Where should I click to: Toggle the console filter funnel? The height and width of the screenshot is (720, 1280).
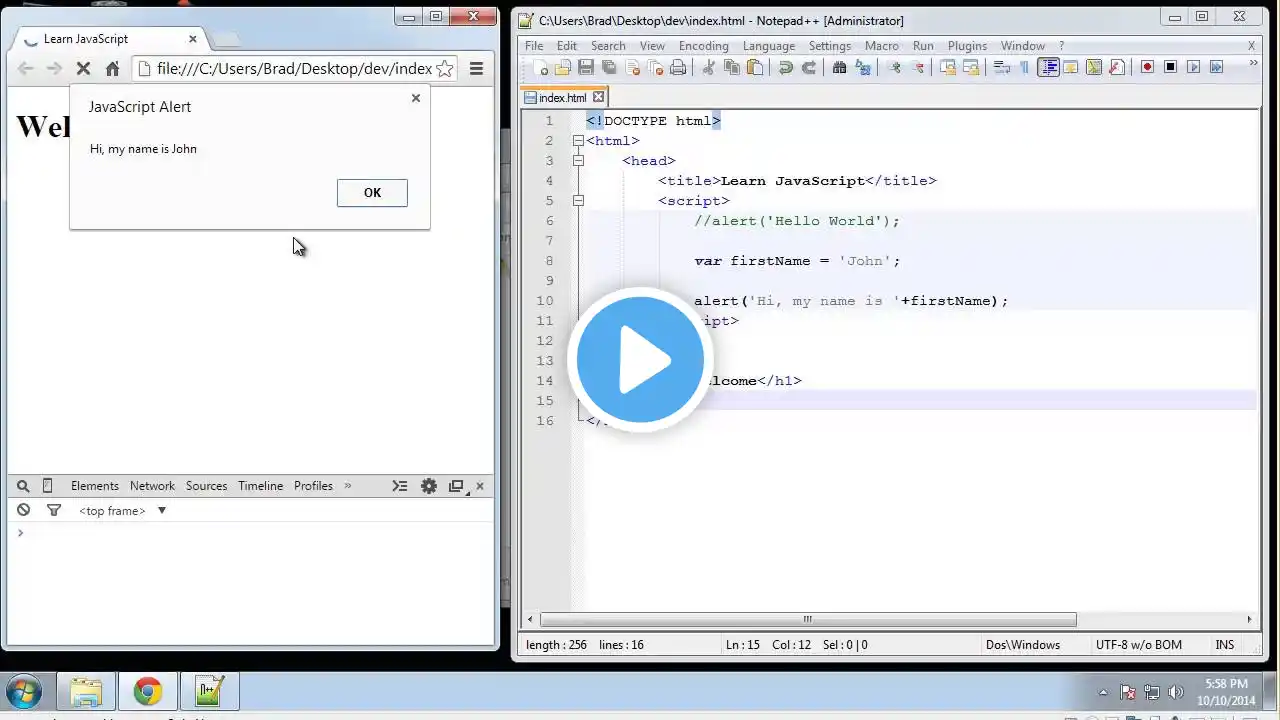(x=54, y=511)
